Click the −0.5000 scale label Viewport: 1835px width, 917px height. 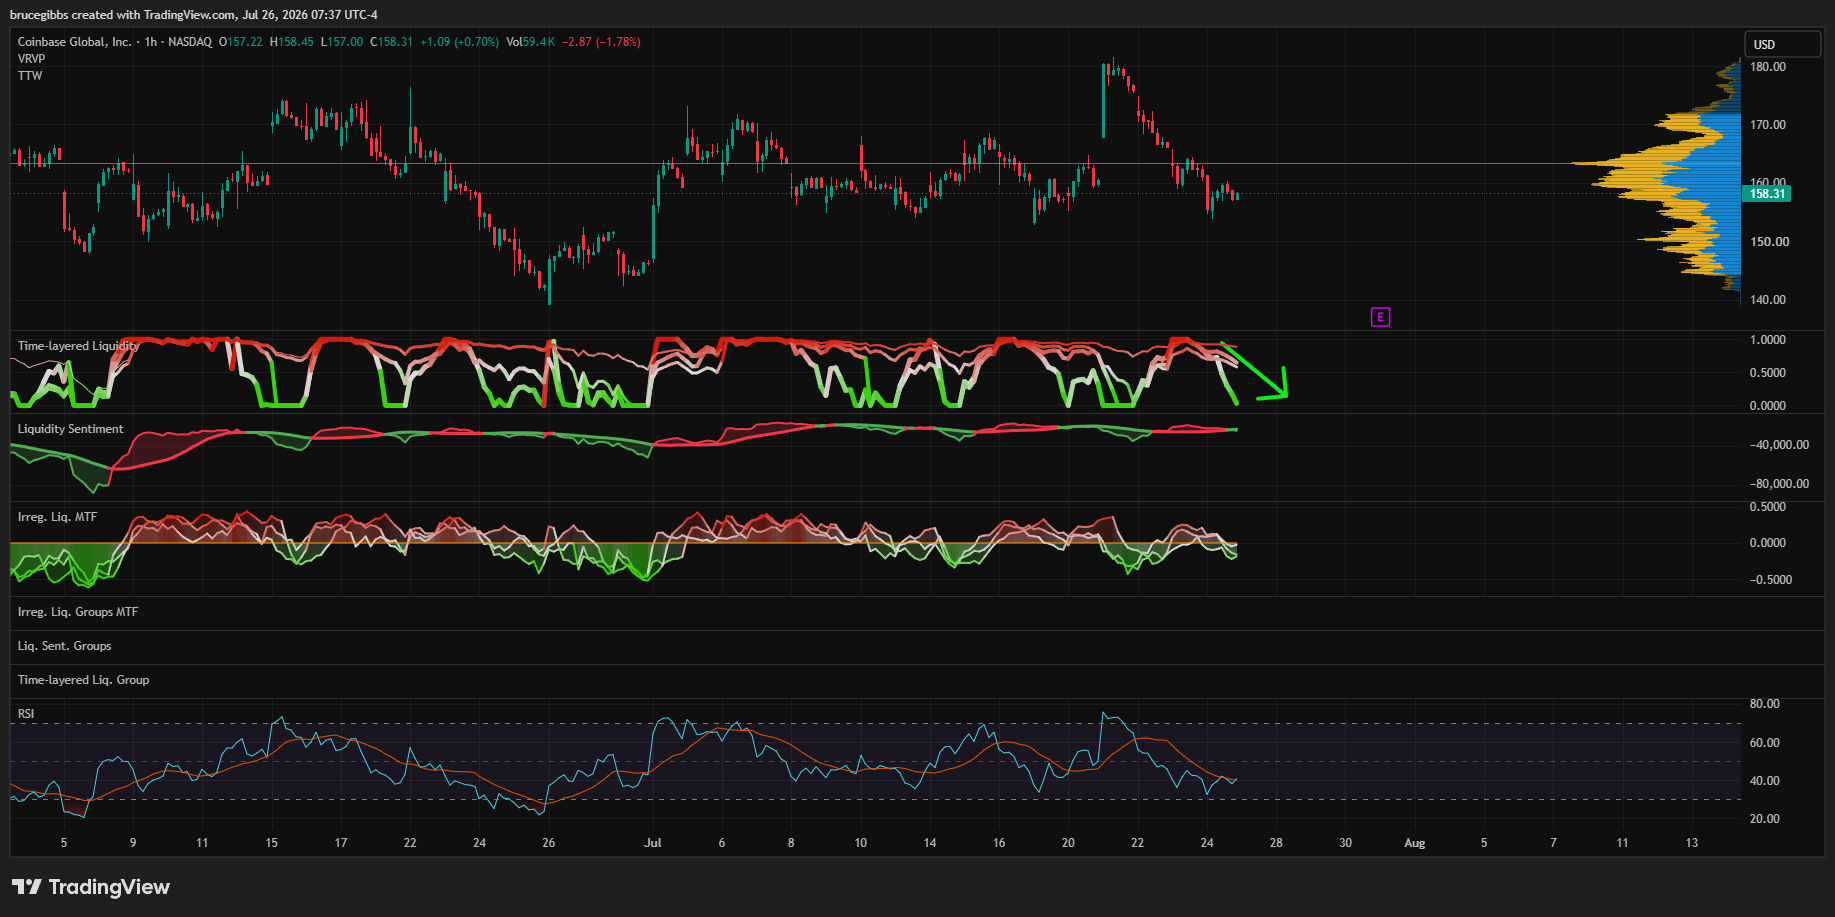click(x=1771, y=580)
